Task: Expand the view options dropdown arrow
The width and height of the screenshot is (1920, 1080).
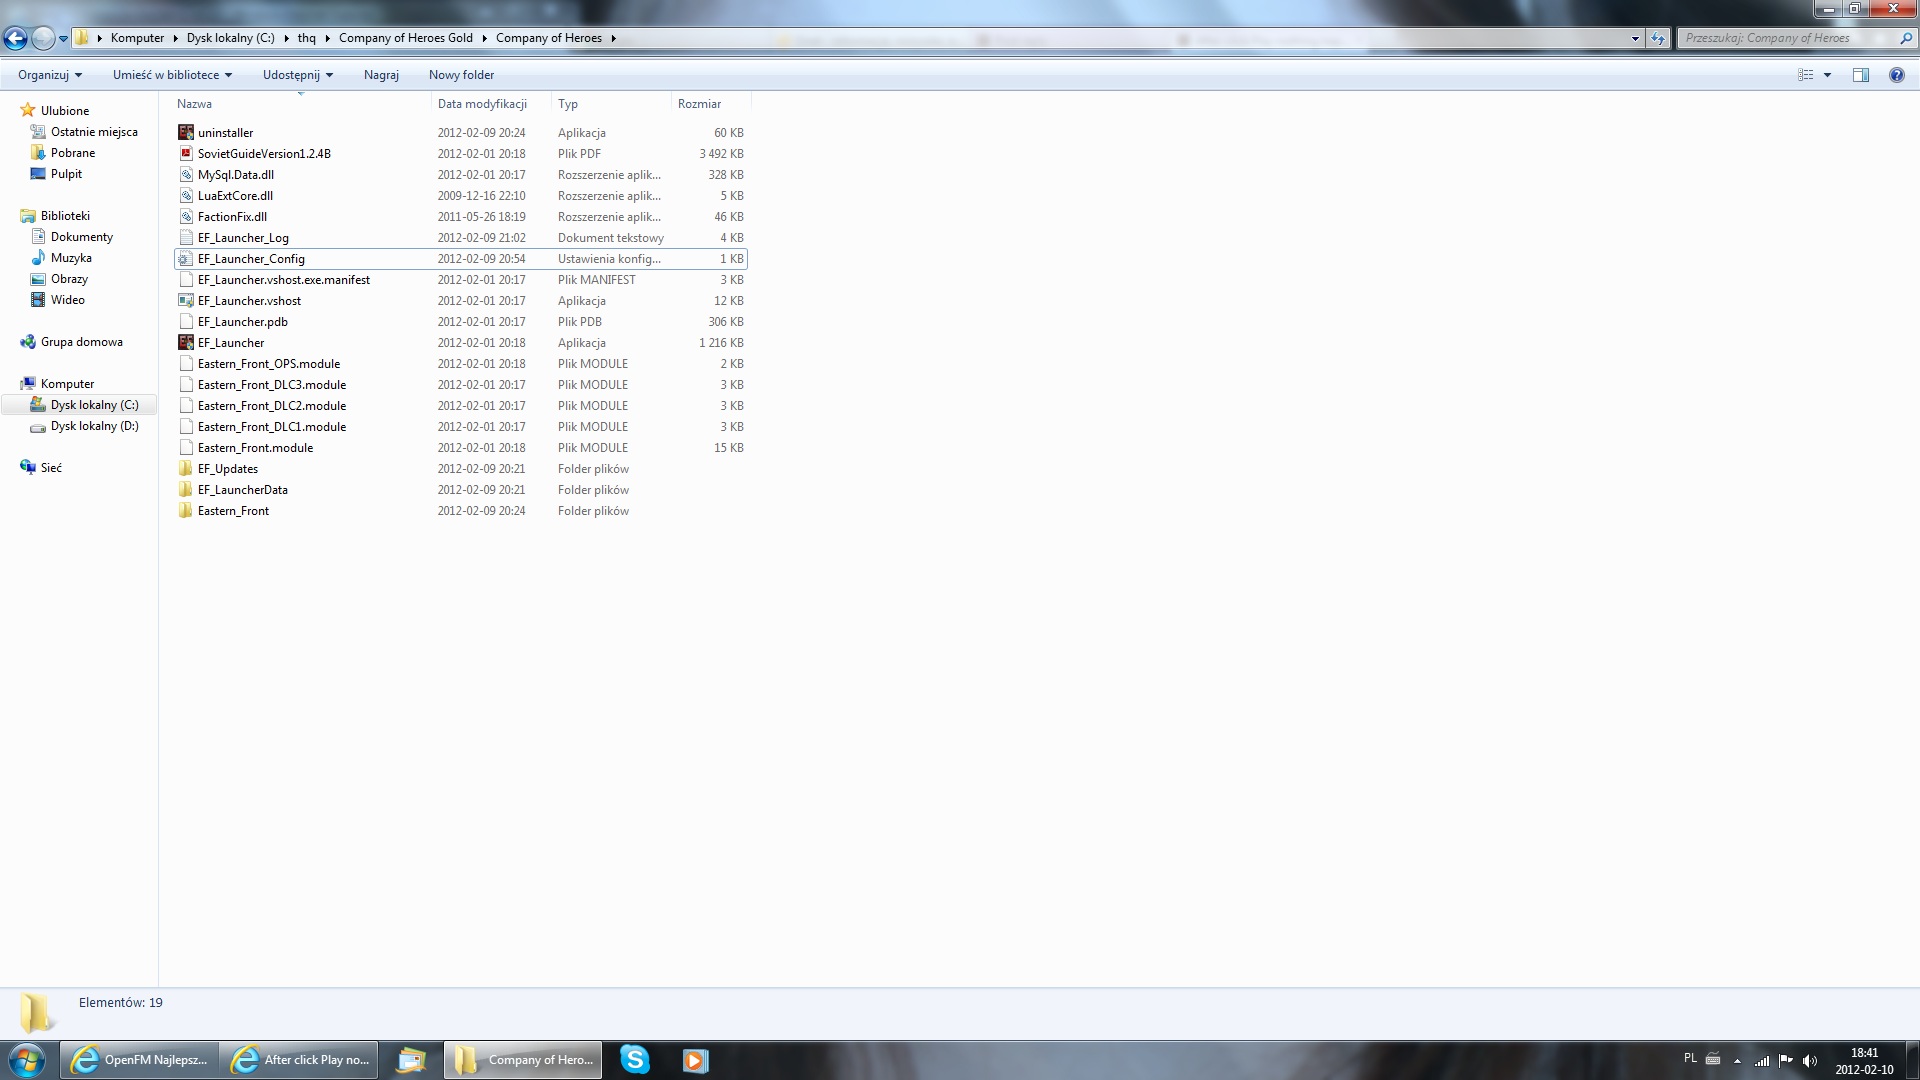Action: (1827, 75)
